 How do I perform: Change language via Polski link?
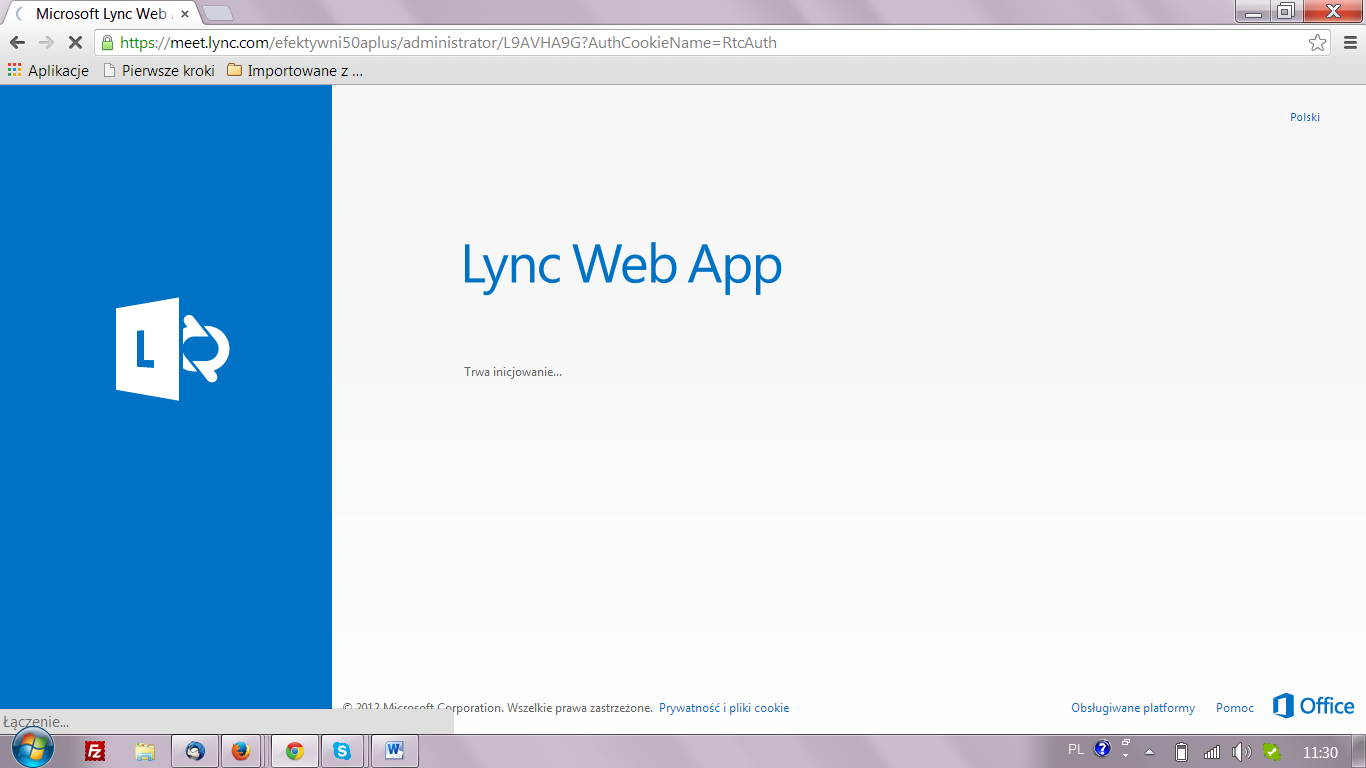tap(1305, 117)
